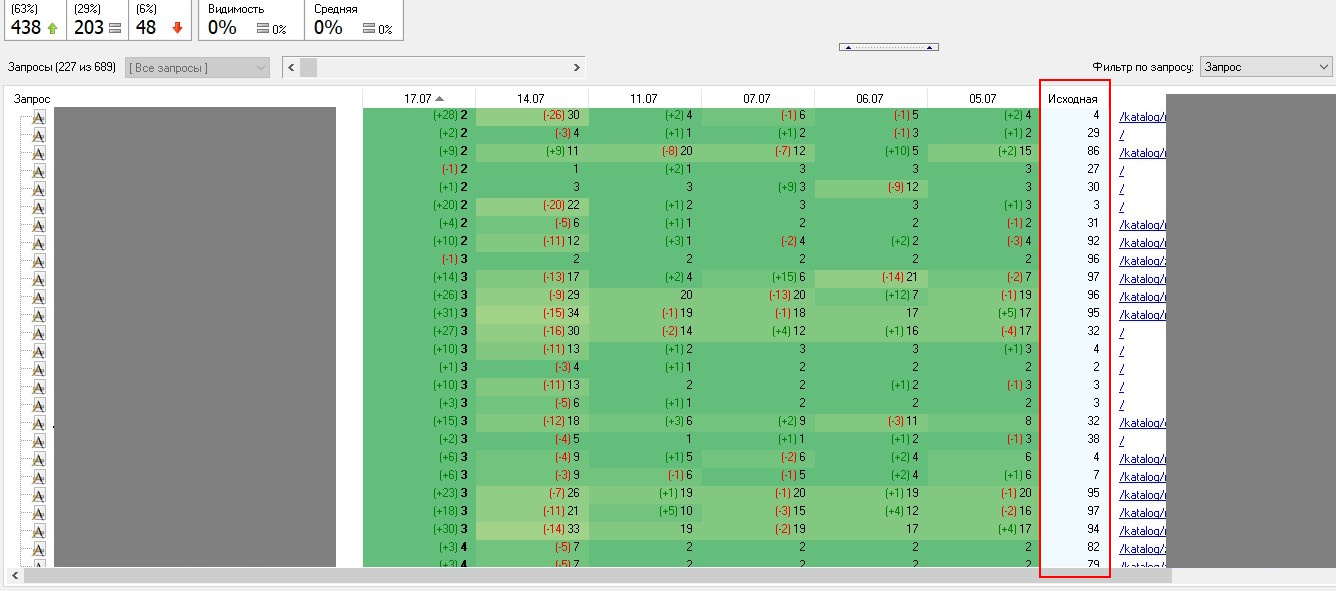Viewport: 1336px width, 591px height.
Task: Select the cell showing (-26) 30
Action: pos(532,116)
